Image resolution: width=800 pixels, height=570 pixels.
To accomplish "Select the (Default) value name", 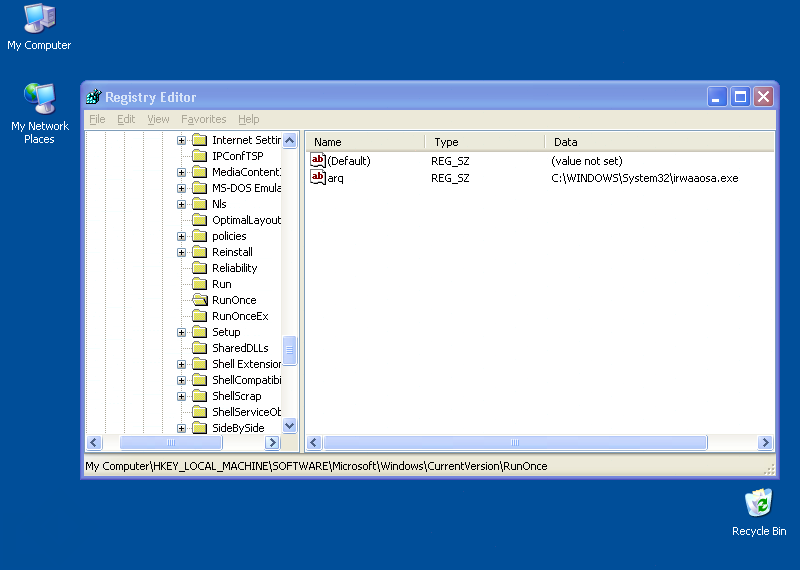I will [349, 161].
